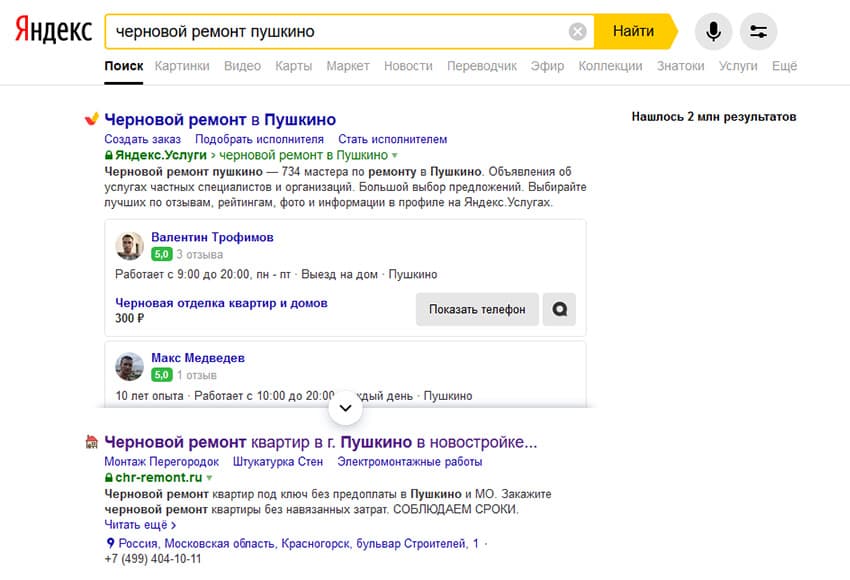
Task: Open the Переводчик tab
Action: [x=481, y=66]
